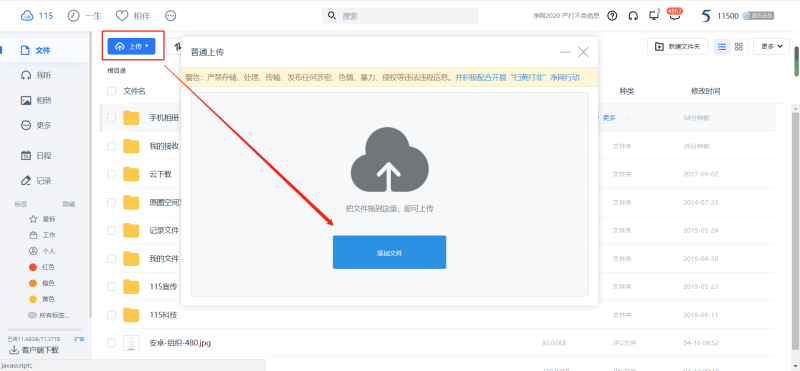This screenshot has width=800, height=371.
Task: Tick the select-all checkbox beside 文件名
Action: point(111,91)
